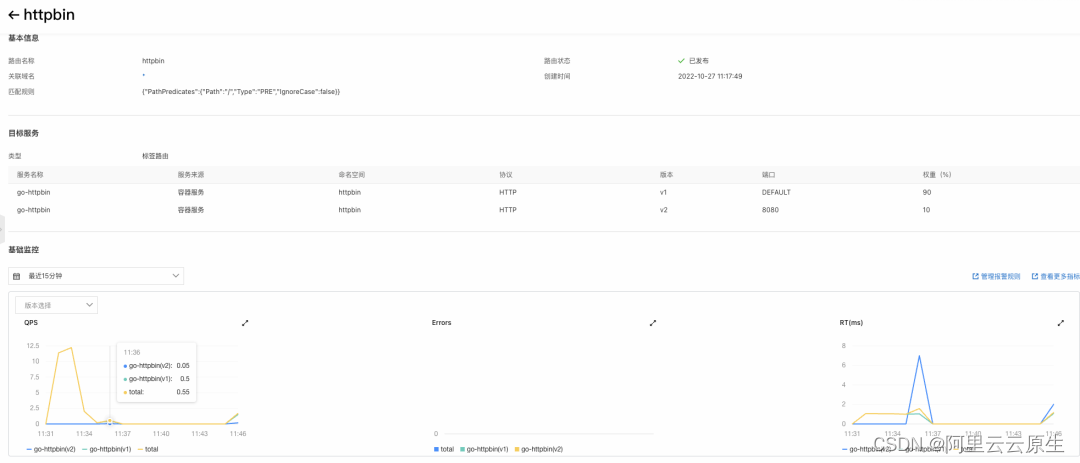Go back using the arrow beside httpbin
This screenshot has width=1080, height=463.
click(x=13, y=14)
